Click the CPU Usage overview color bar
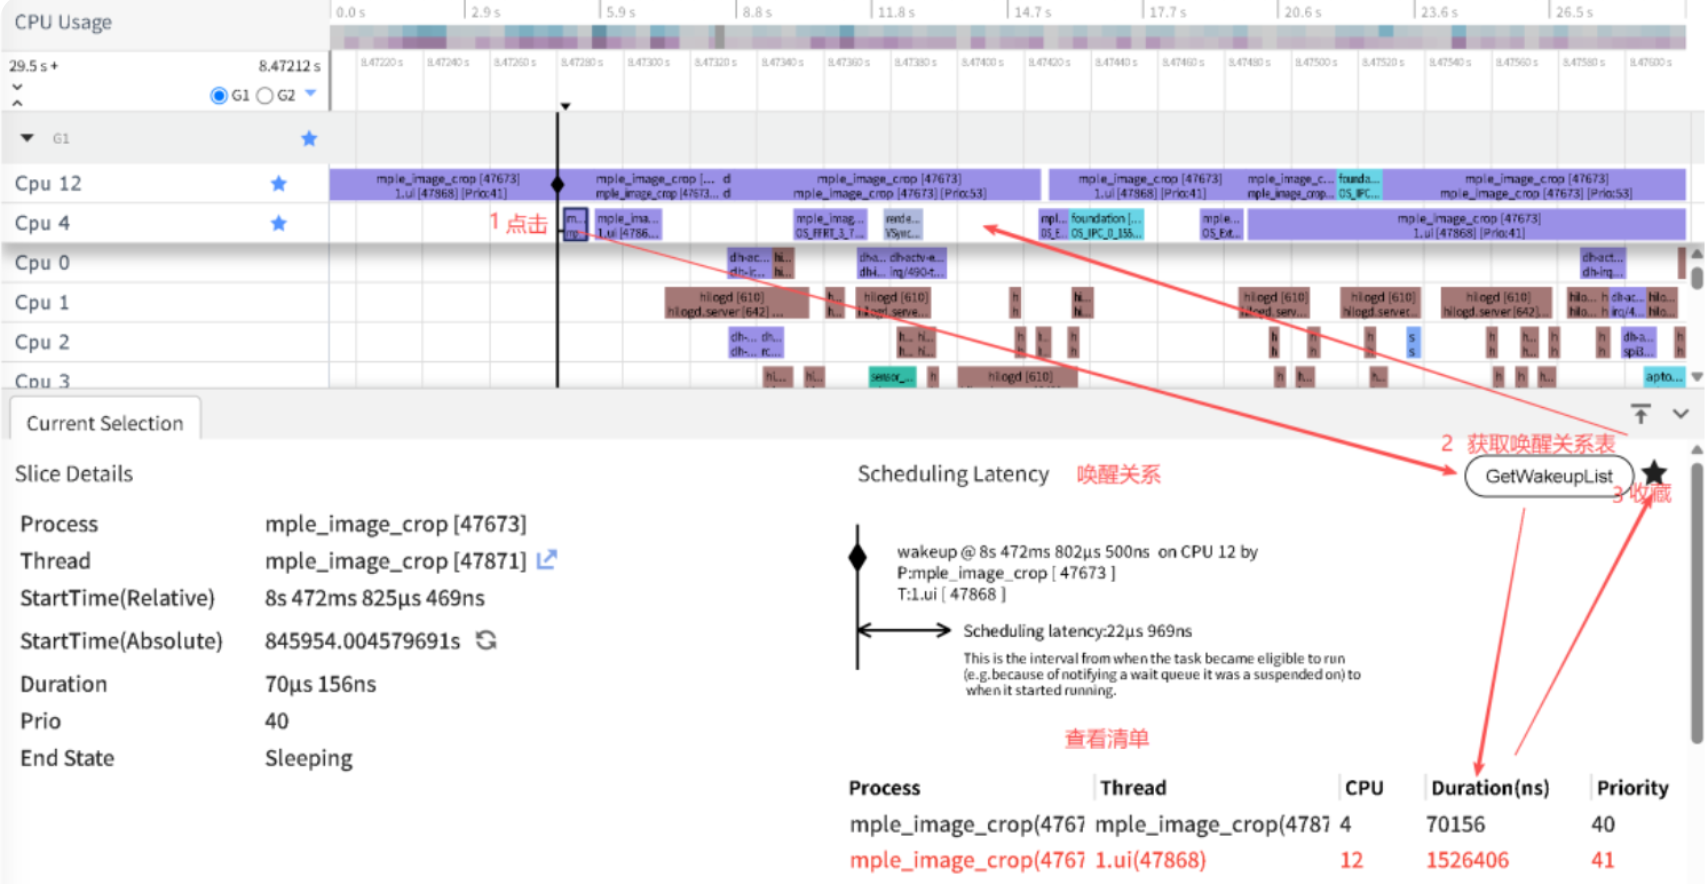The image size is (1706, 884). (1008, 37)
